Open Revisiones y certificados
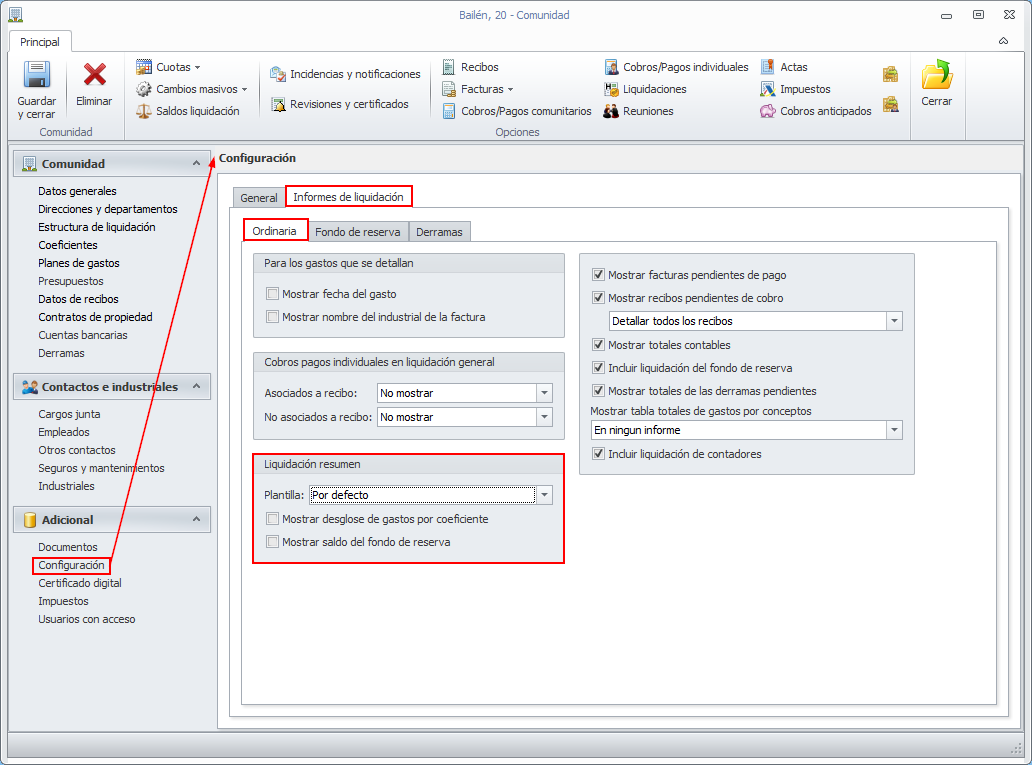 coord(340,104)
